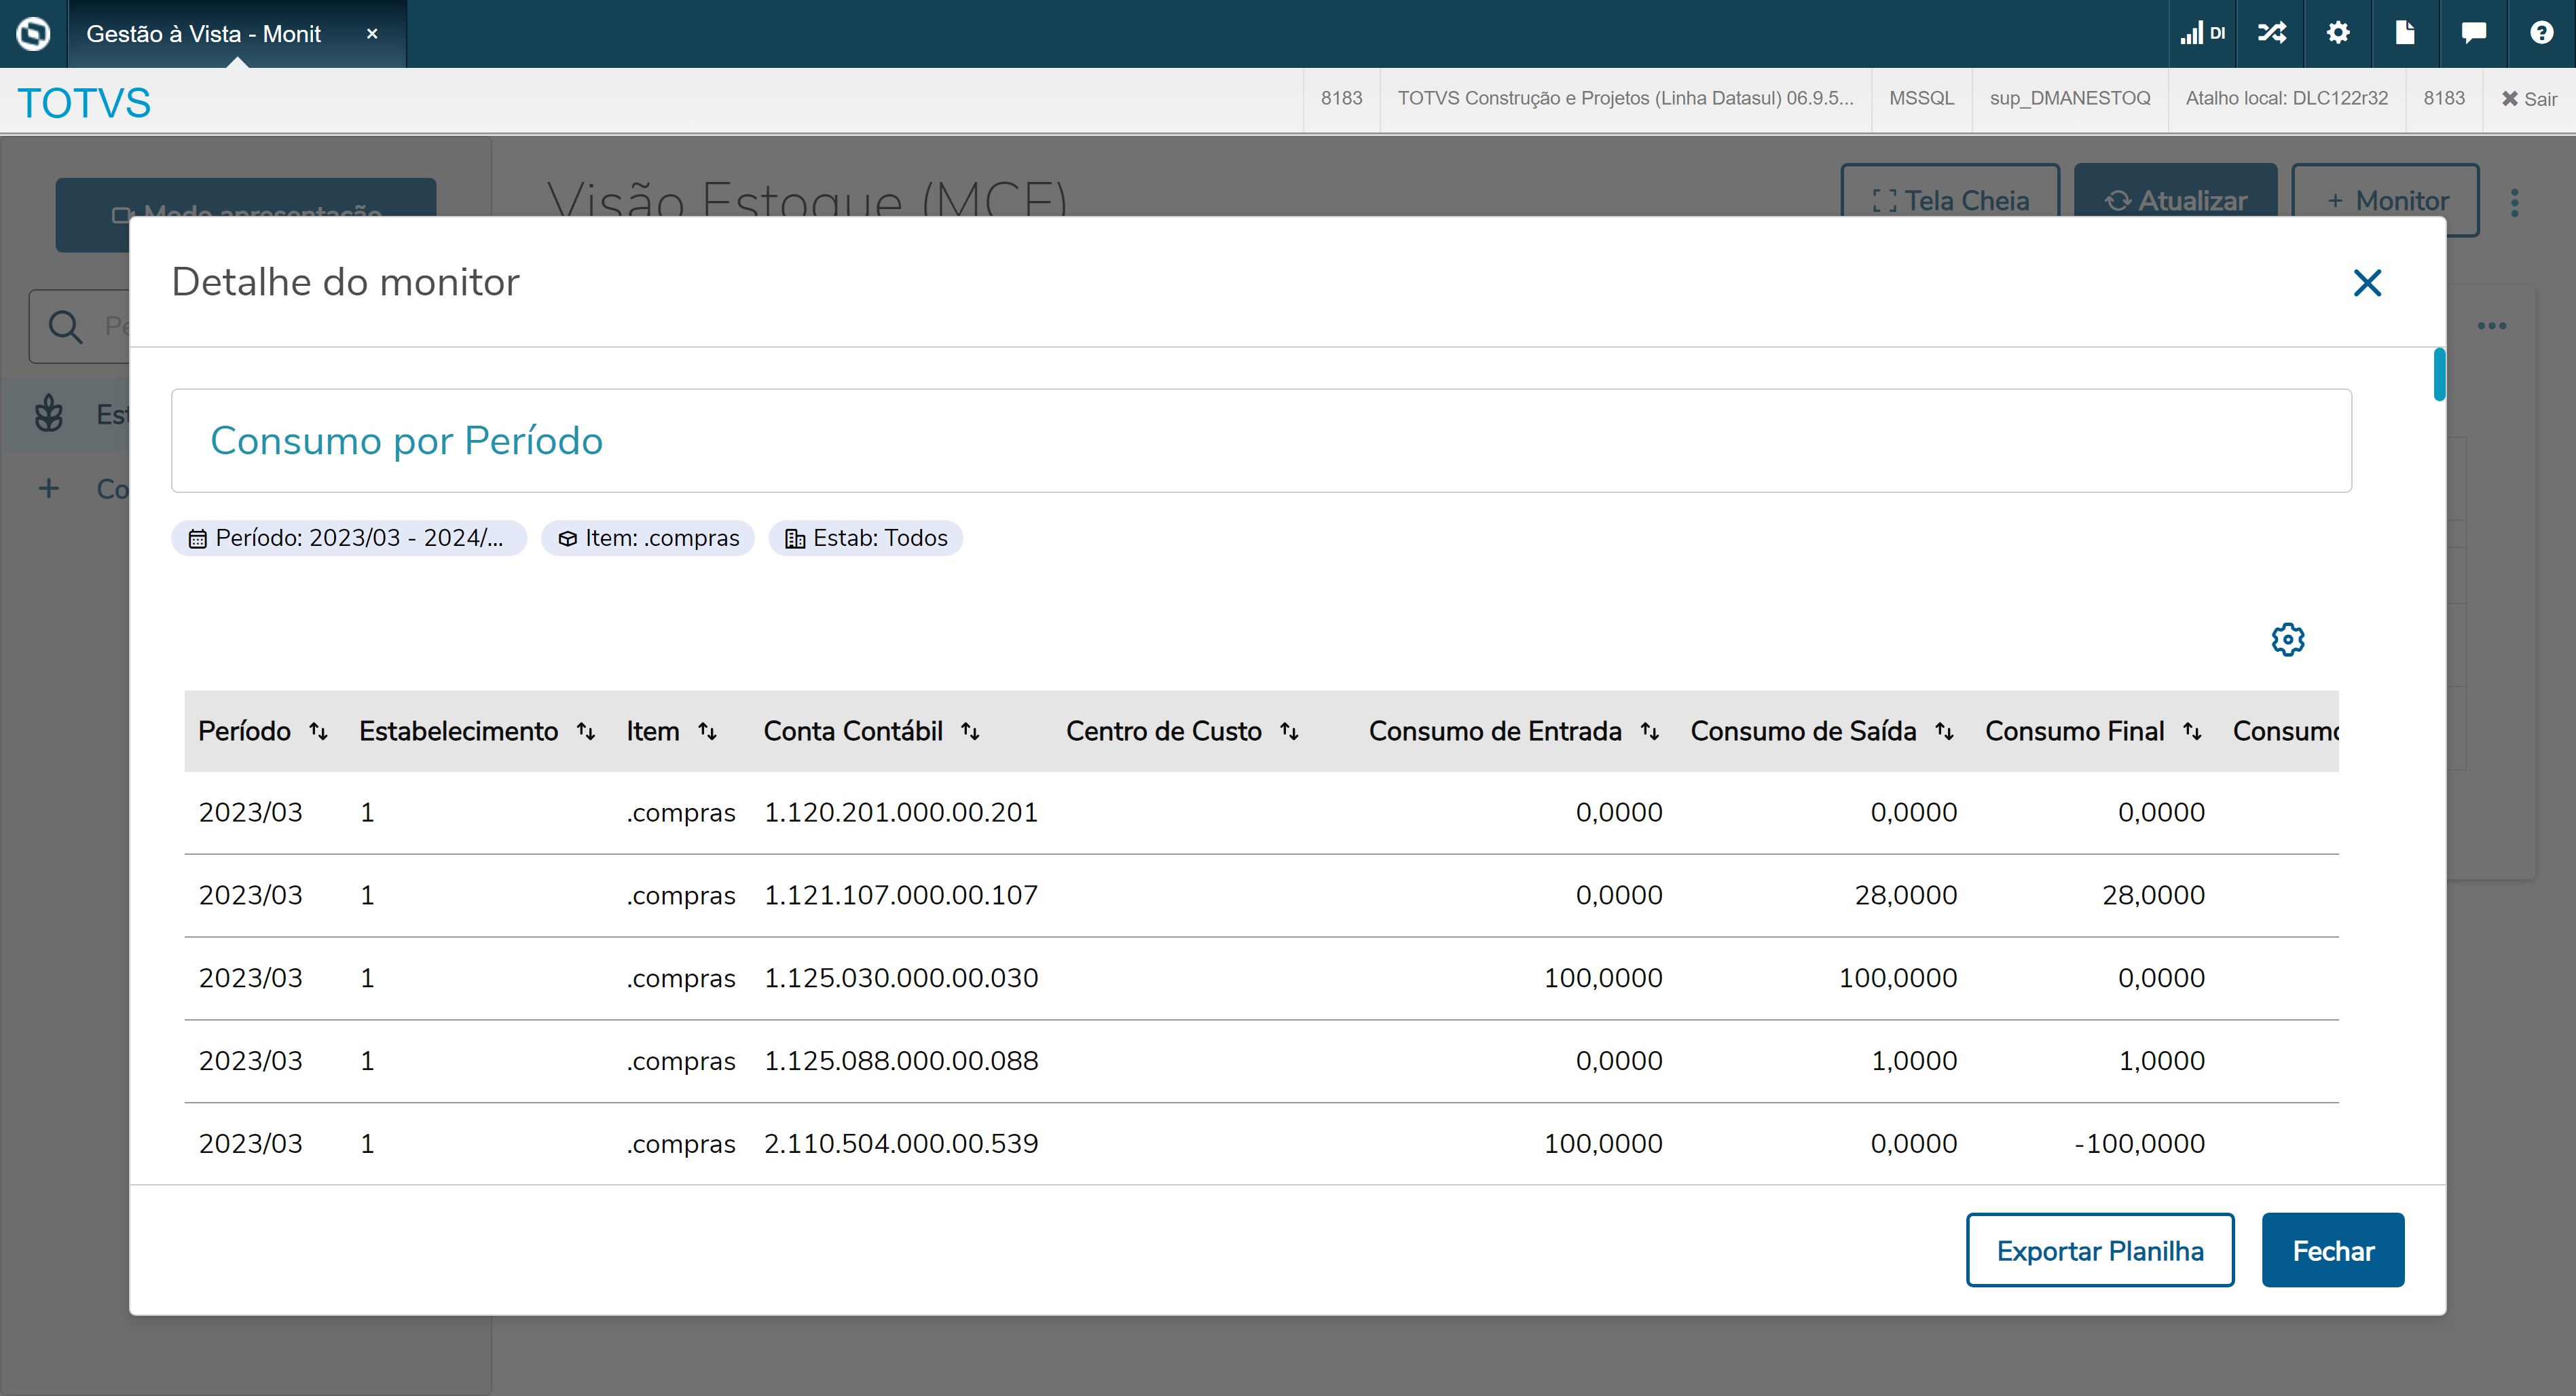Sort by Centro de Custo column
The image size is (2576, 1396).
pos(1289,731)
